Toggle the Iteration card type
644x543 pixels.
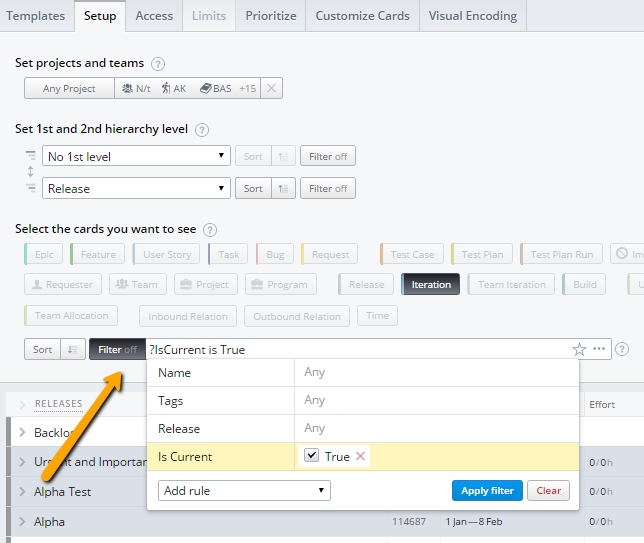[x=430, y=284]
